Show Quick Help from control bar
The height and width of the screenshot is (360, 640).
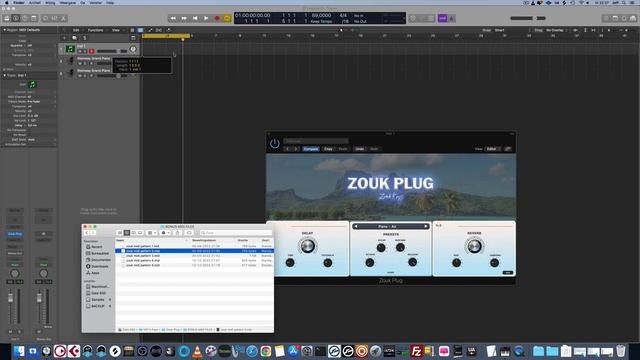tap(24, 18)
